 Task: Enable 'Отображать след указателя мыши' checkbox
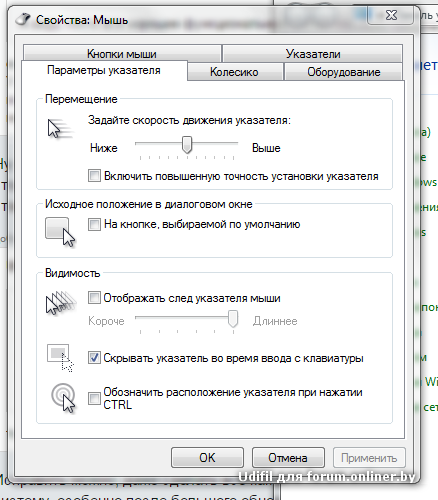point(94,298)
